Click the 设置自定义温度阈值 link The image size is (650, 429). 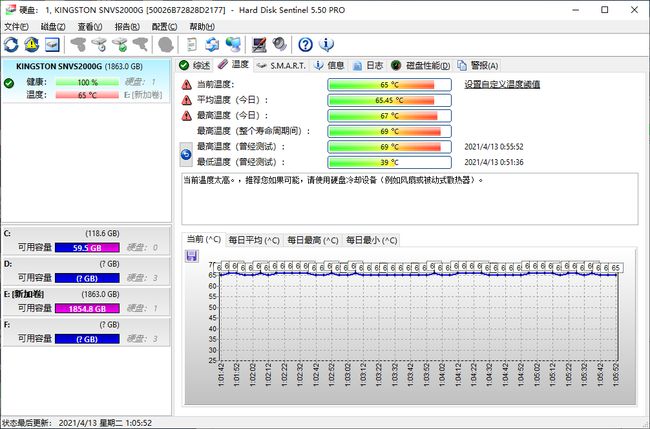[502, 85]
